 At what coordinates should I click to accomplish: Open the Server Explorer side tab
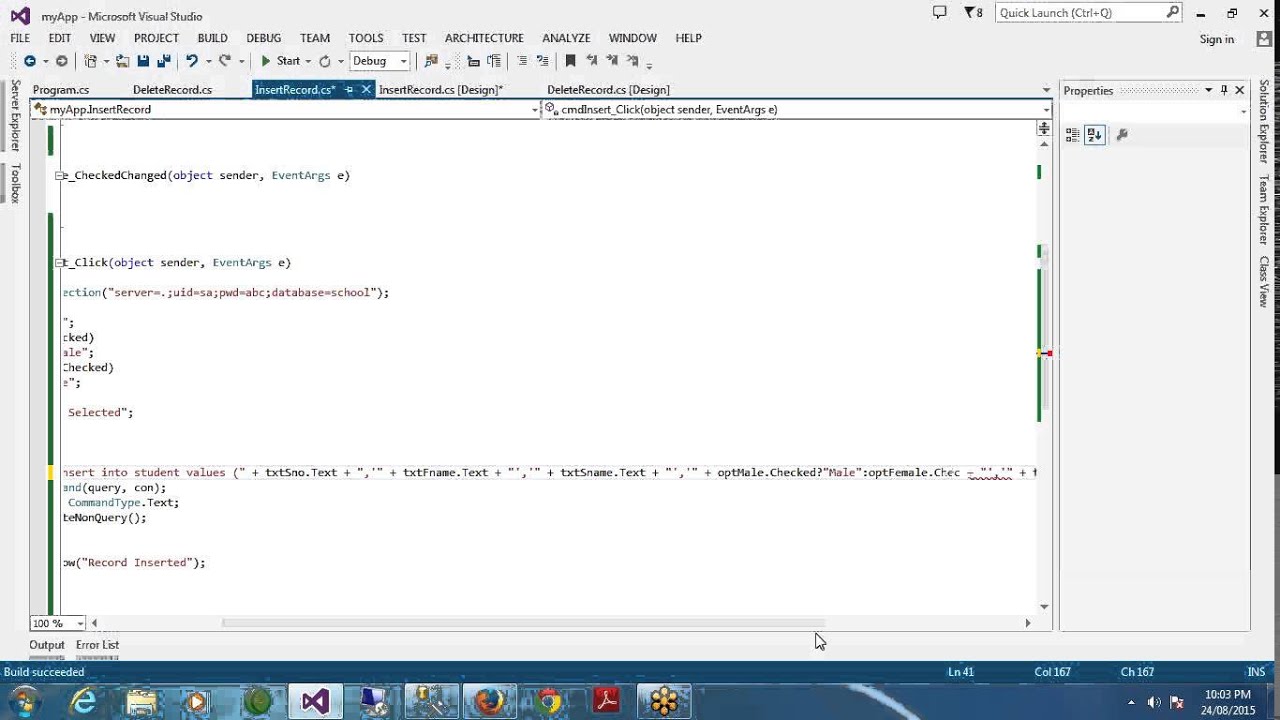tap(15, 117)
